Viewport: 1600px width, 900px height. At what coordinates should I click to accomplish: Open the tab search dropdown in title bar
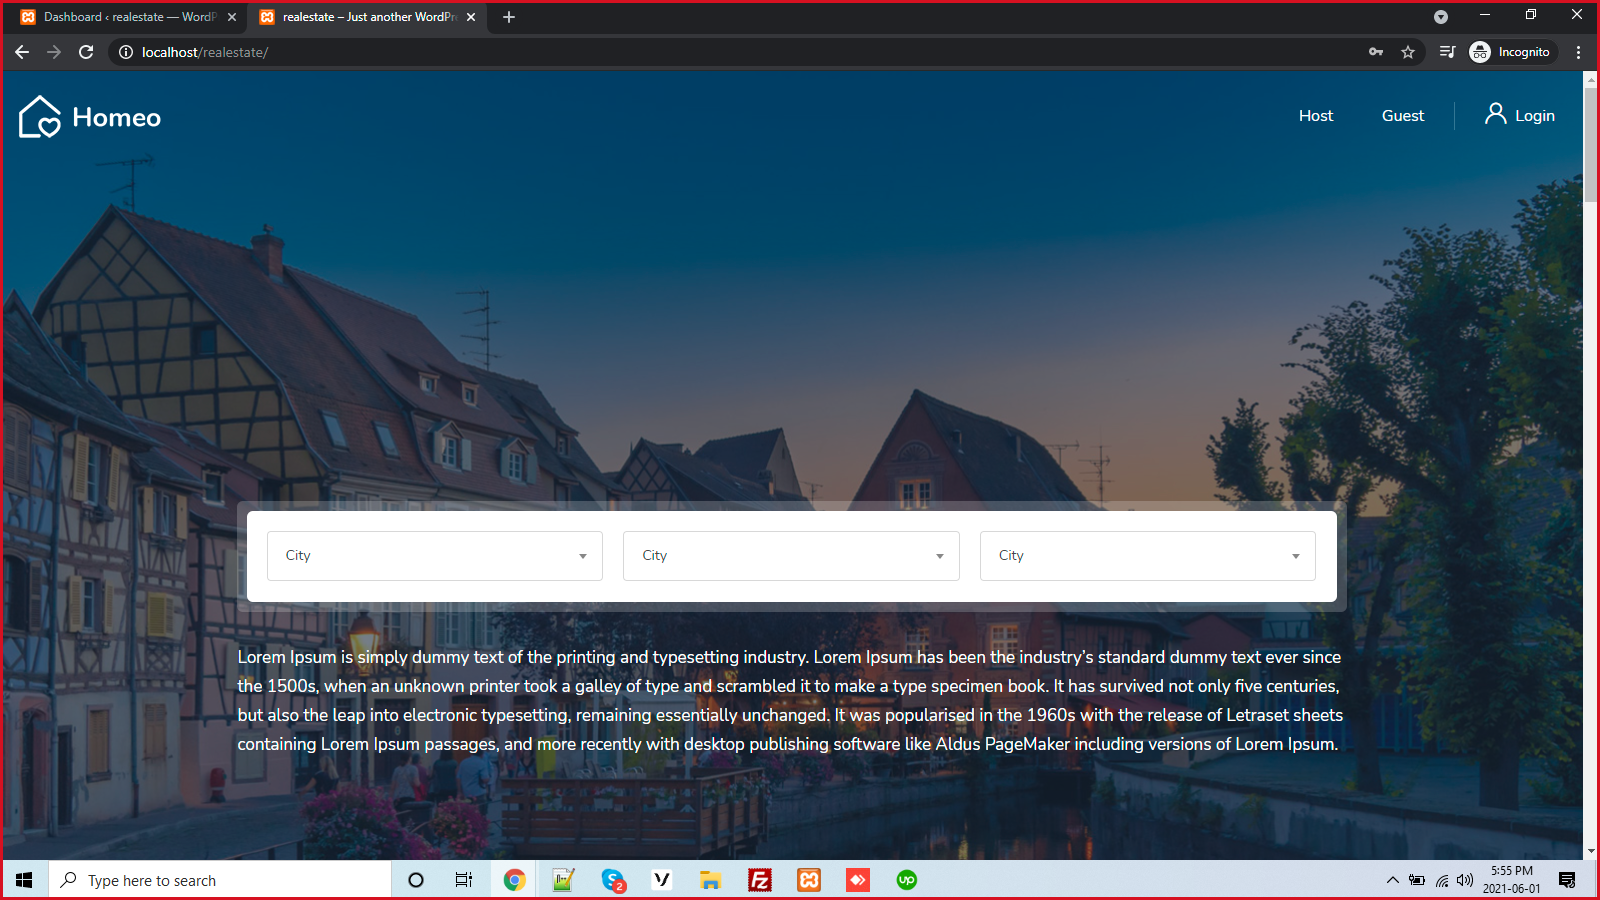click(1441, 17)
